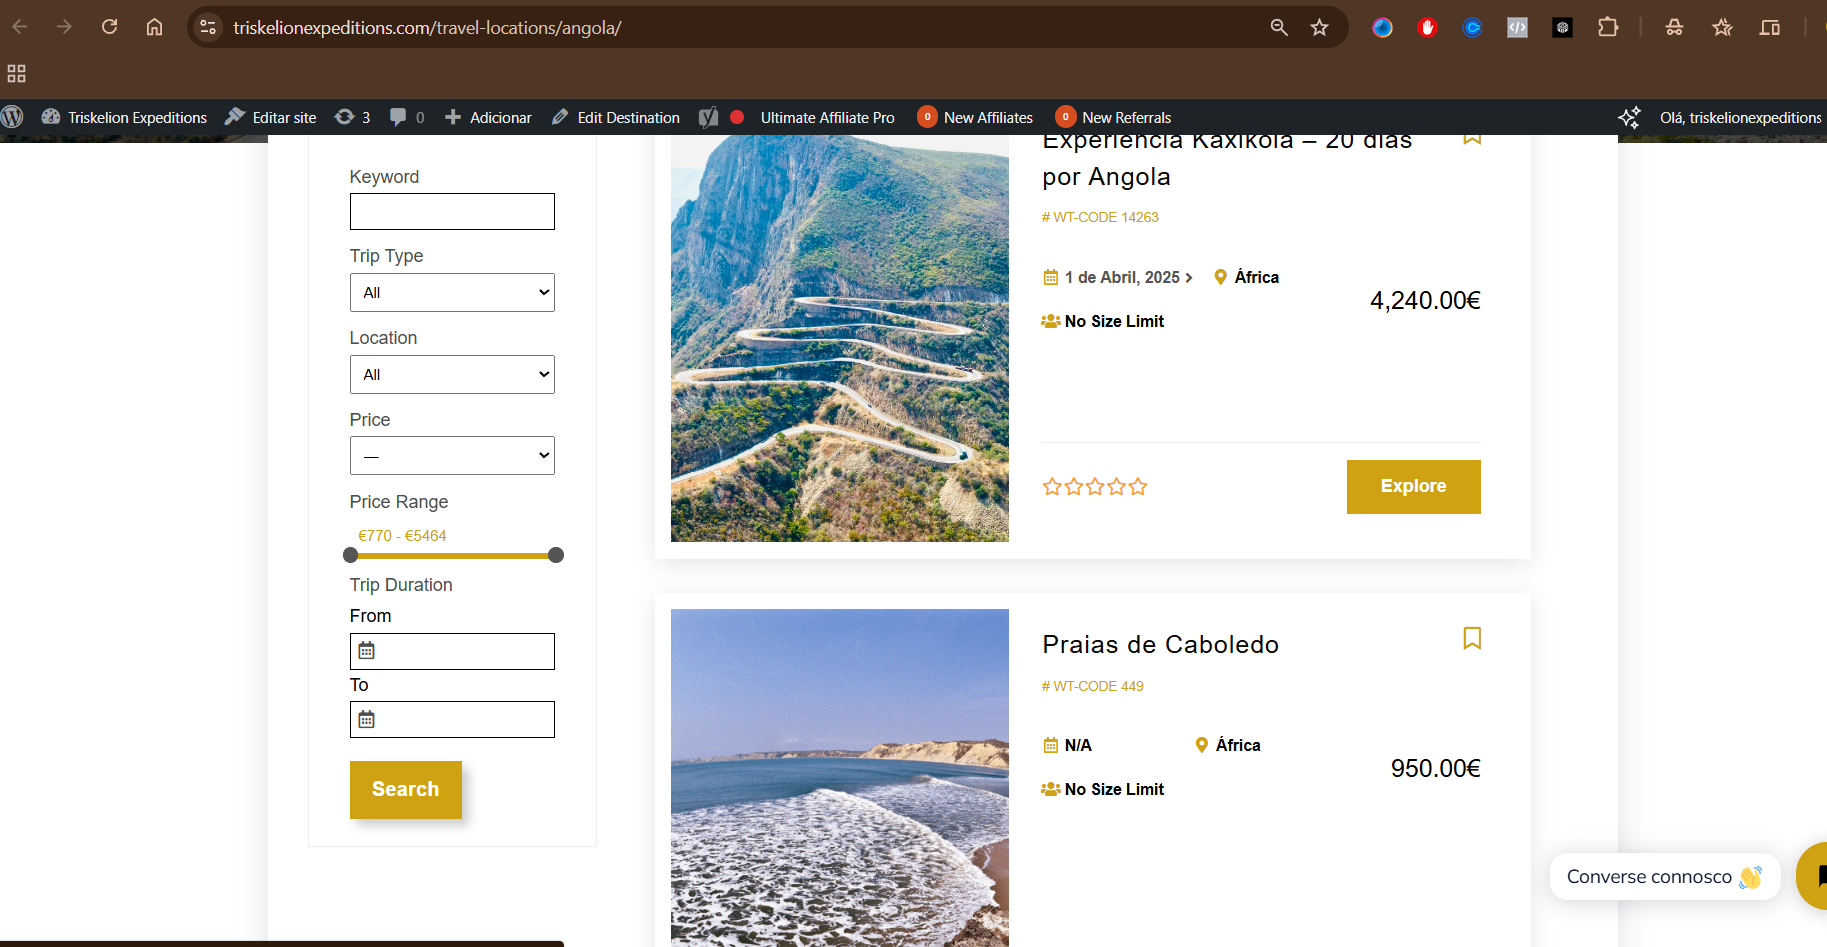
Task: Open the black square extension icon
Action: [x=1562, y=27]
